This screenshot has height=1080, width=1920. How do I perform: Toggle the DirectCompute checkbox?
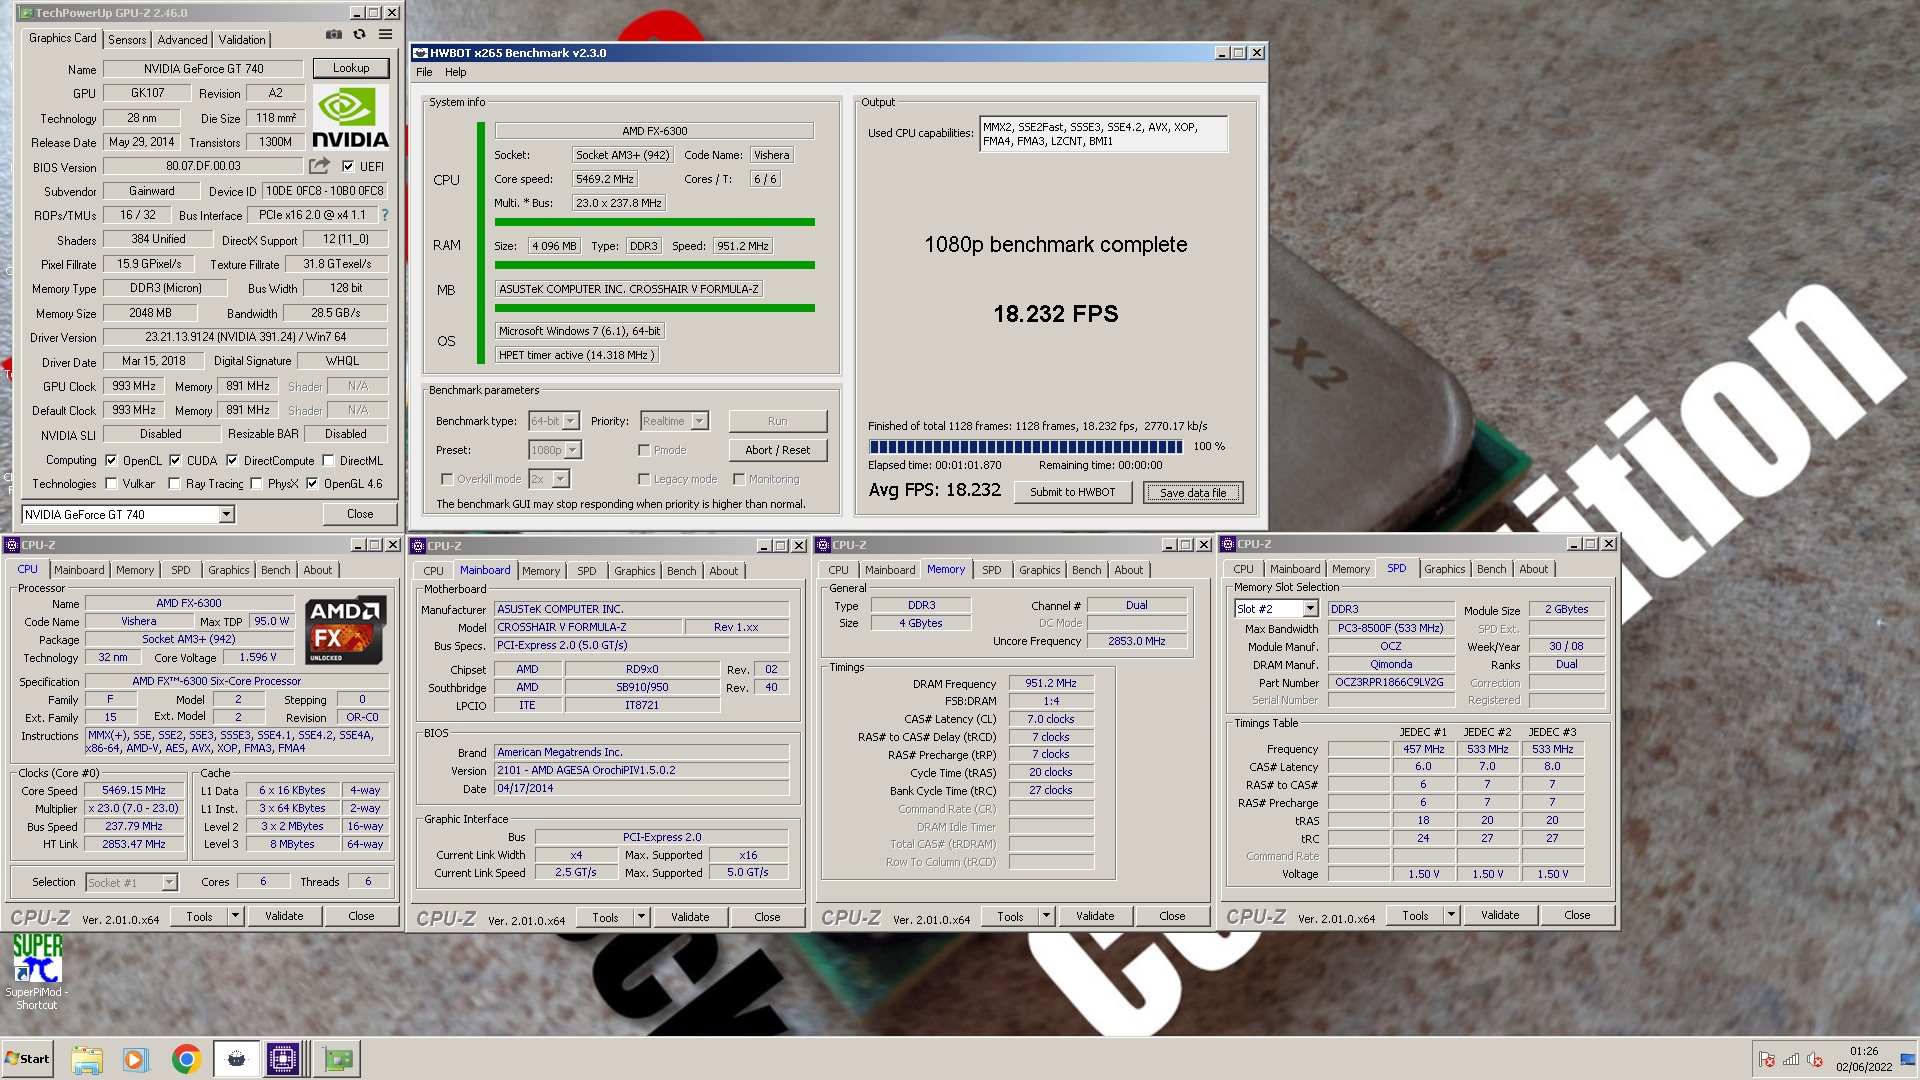point(232,461)
